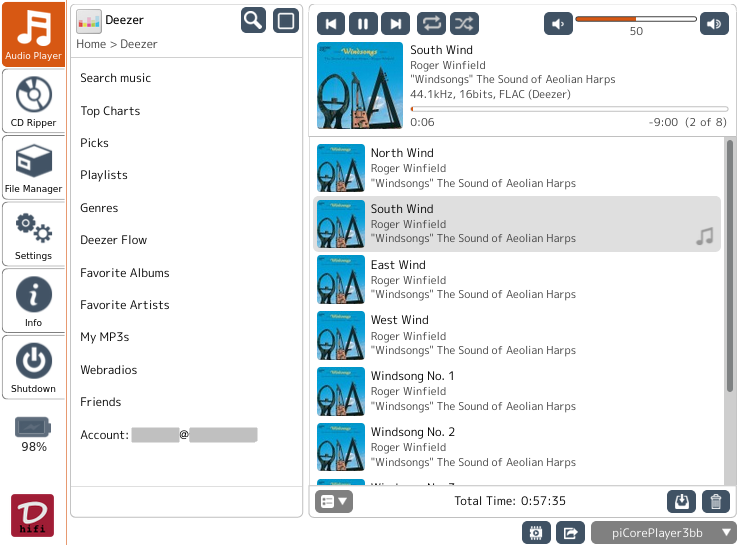This screenshot has width=737, height=545.
Task: Click the D hifi logo
Action: point(32,515)
